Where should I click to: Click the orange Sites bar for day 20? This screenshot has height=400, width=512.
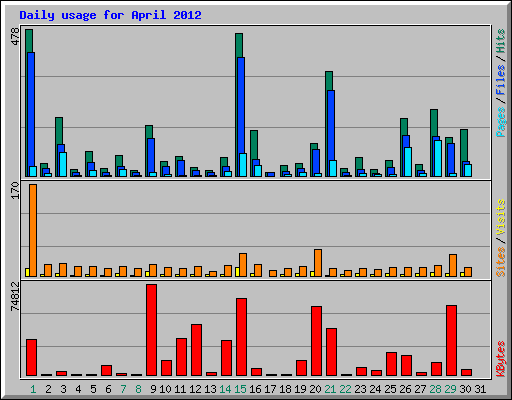(318, 263)
